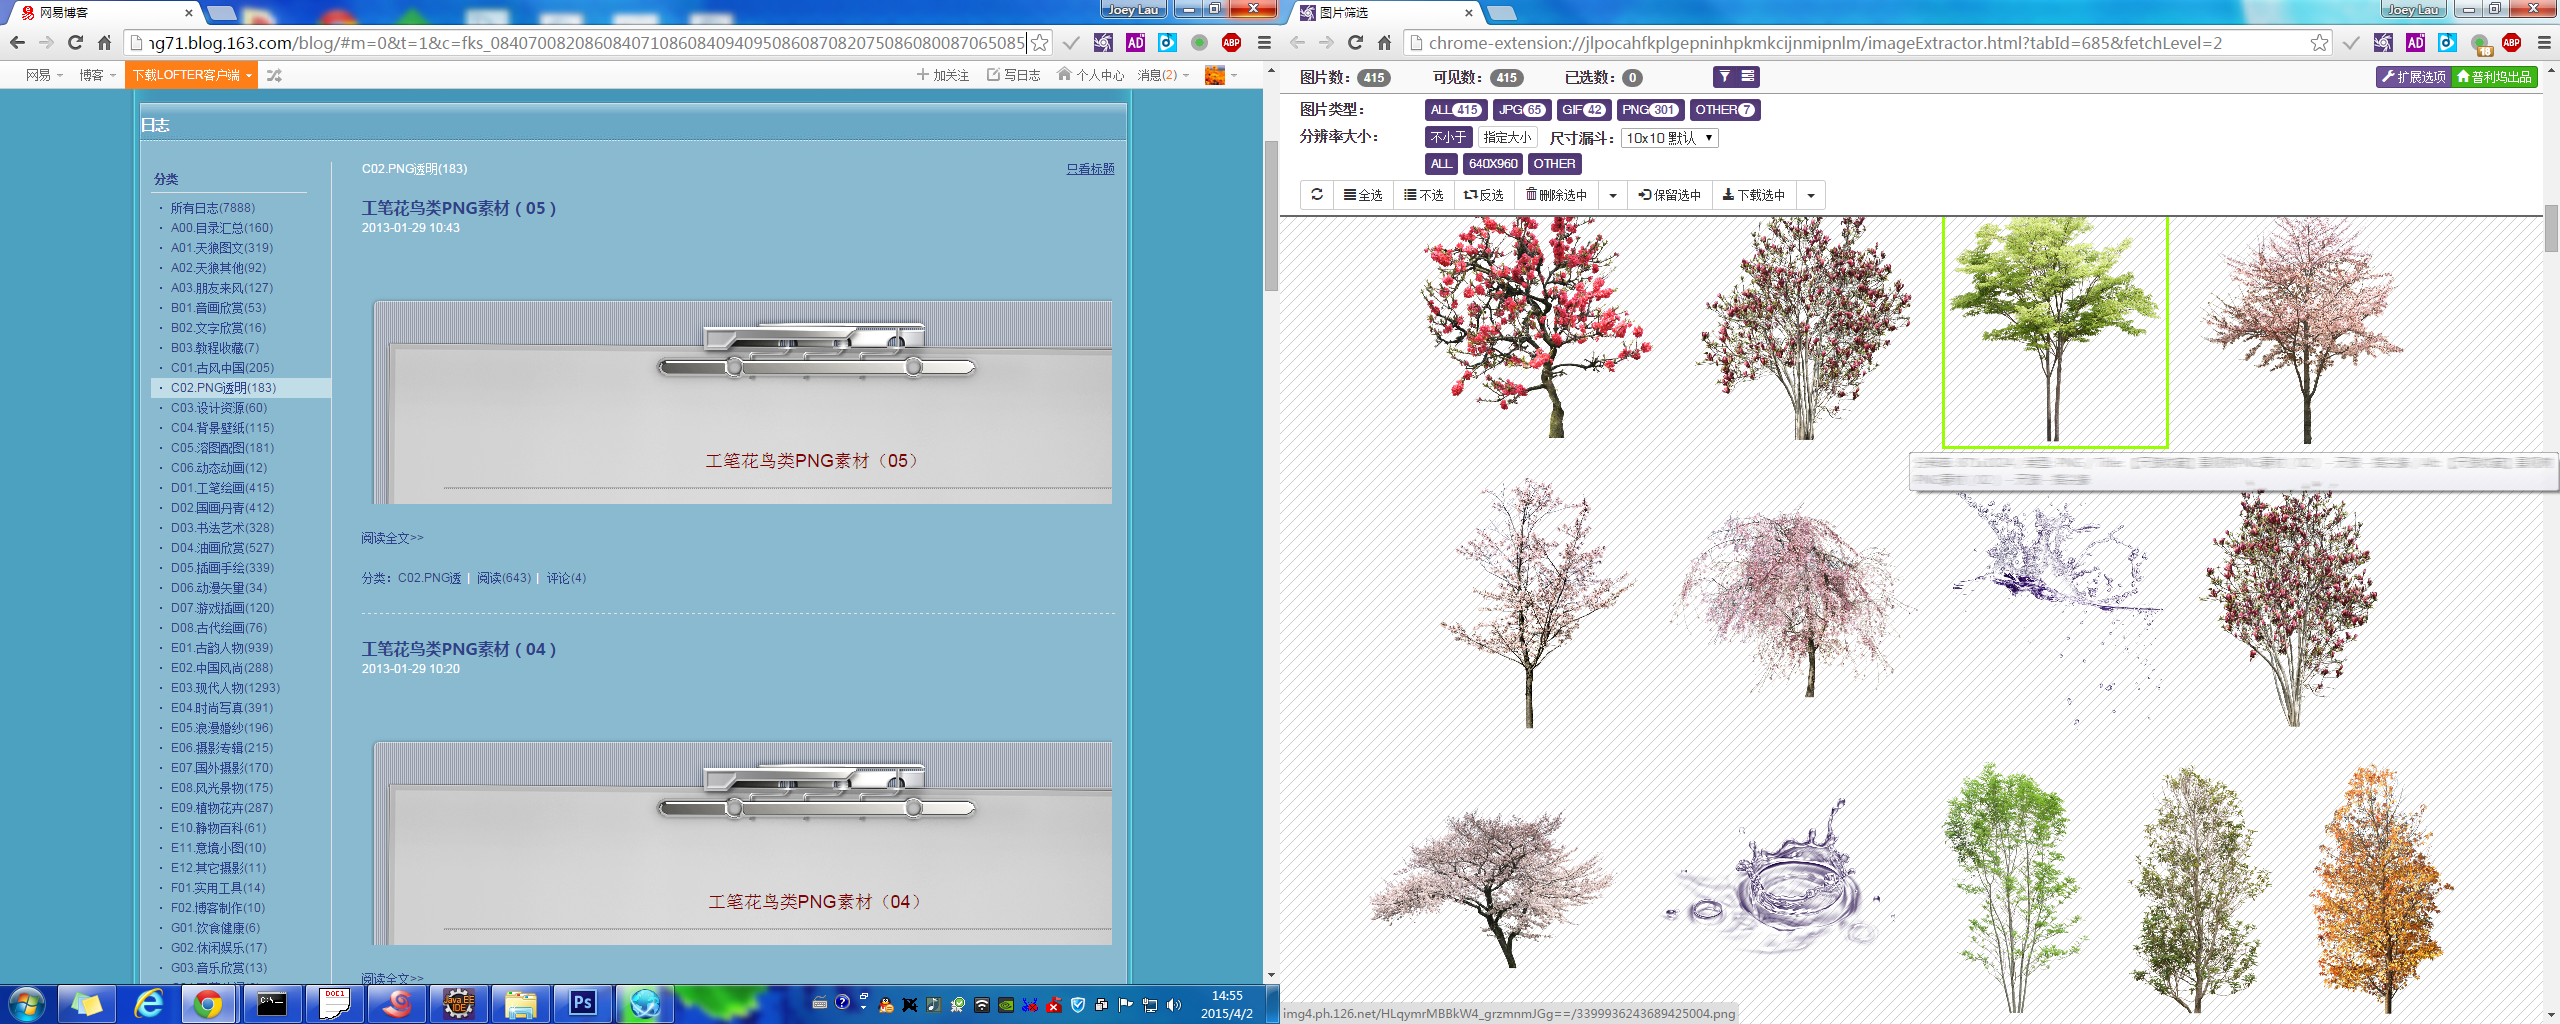Toggle the GIF 42 image type filter
This screenshot has width=2560, height=1024.
tap(1583, 110)
